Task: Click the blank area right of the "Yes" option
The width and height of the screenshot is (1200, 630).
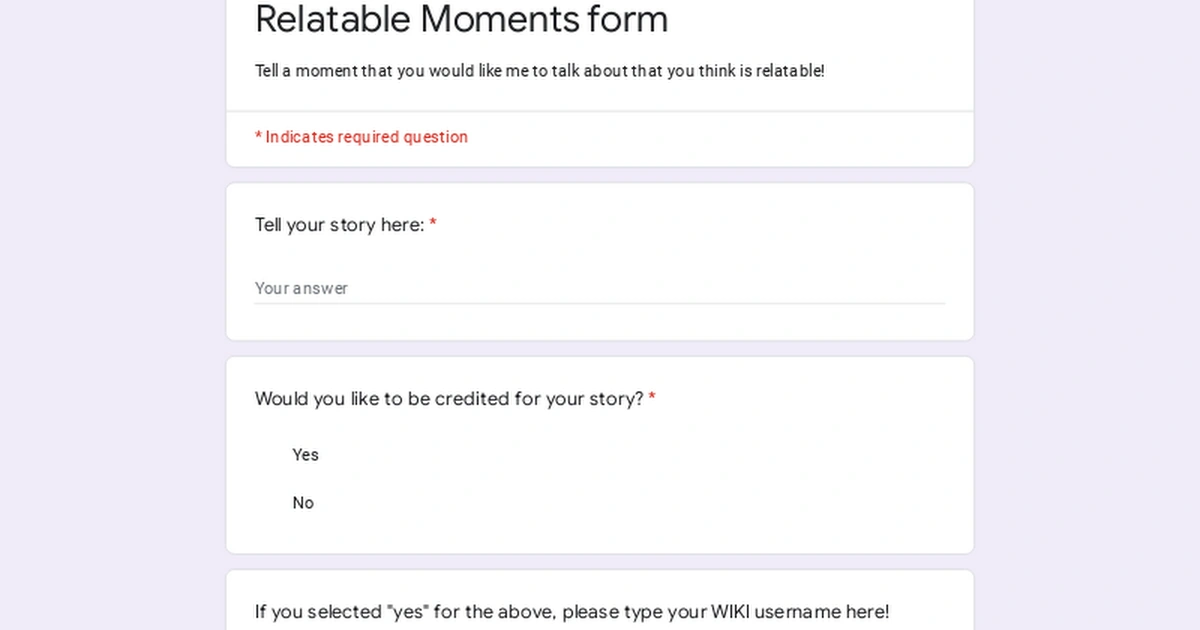Action: coord(600,455)
